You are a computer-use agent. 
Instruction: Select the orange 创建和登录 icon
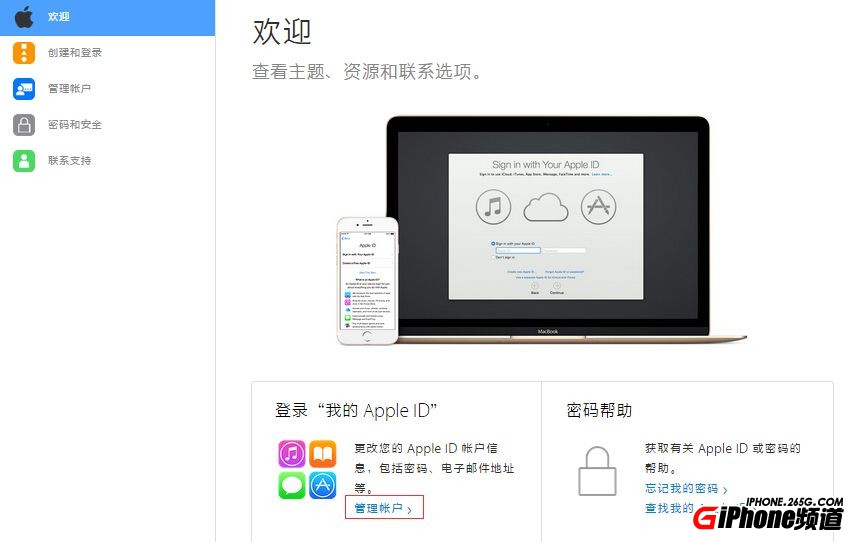coord(24,53)
